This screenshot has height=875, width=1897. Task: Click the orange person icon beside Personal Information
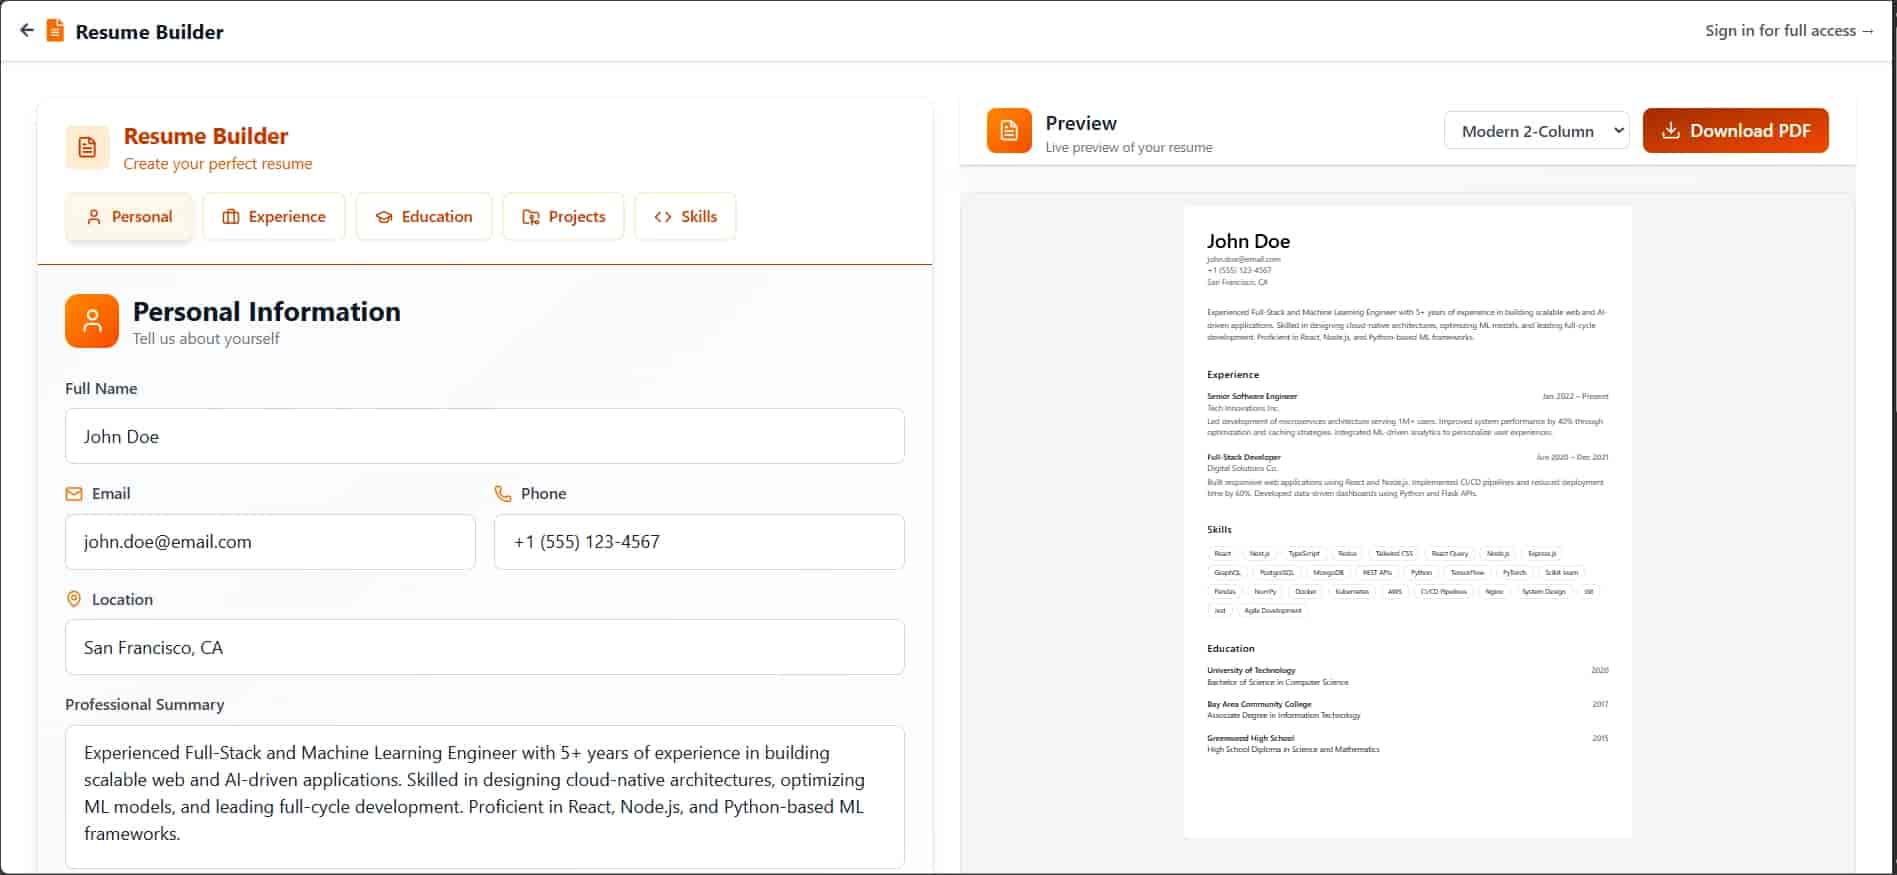pos(92,321)
